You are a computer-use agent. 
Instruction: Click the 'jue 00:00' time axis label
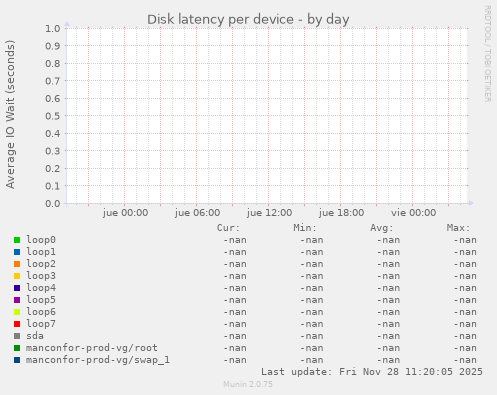[125, 213]
